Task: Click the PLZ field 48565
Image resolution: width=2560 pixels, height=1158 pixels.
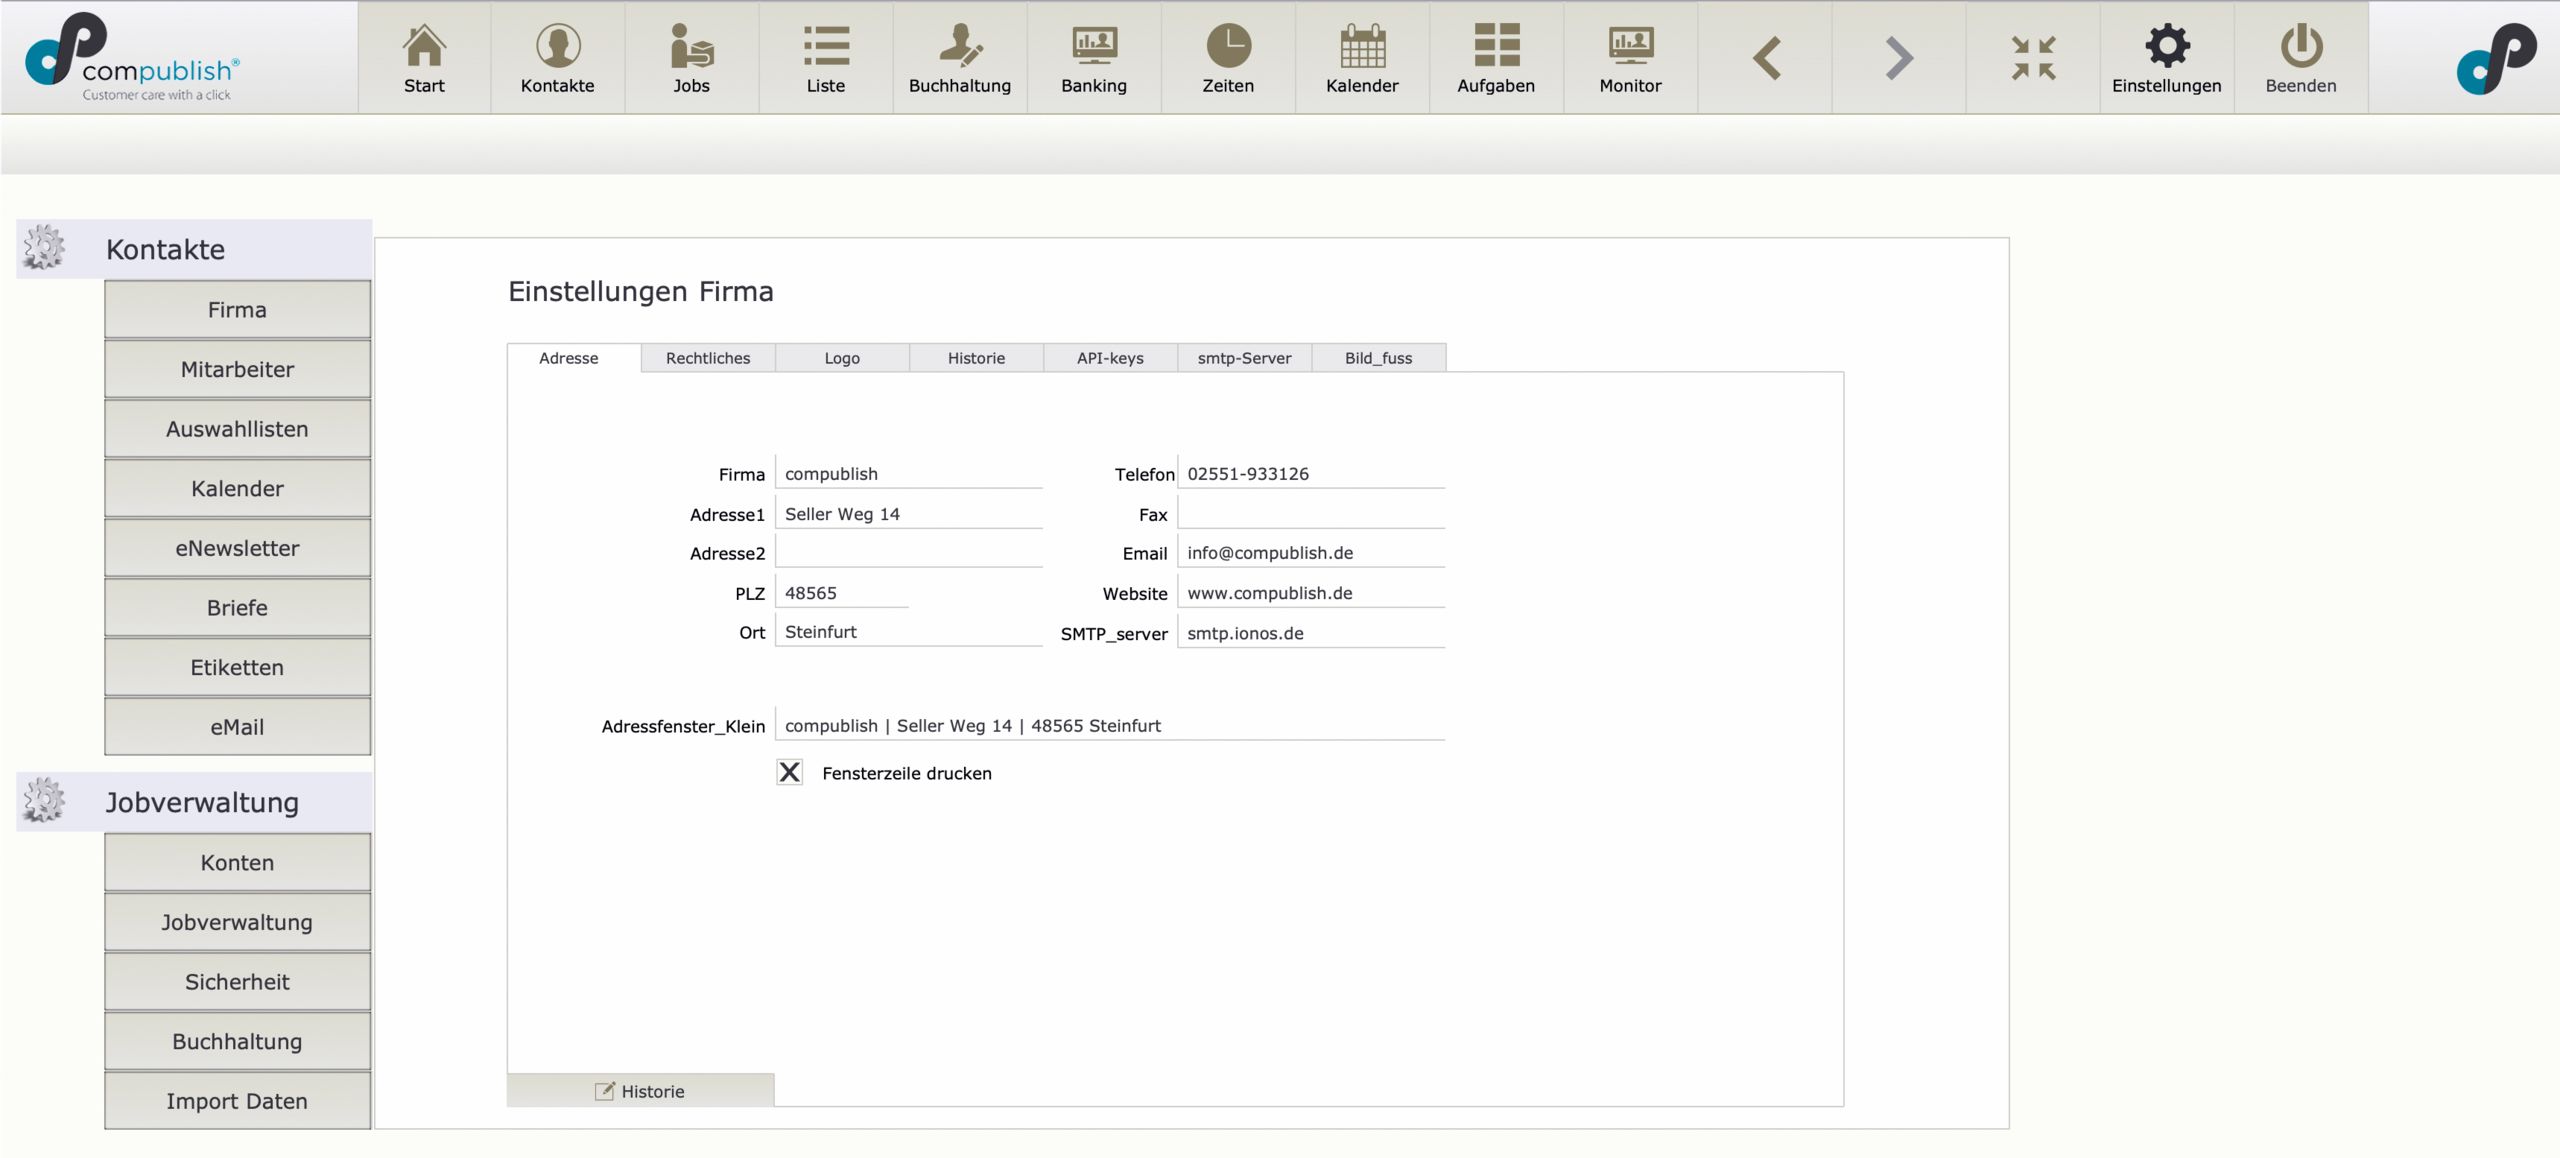Action: (842, 592)
